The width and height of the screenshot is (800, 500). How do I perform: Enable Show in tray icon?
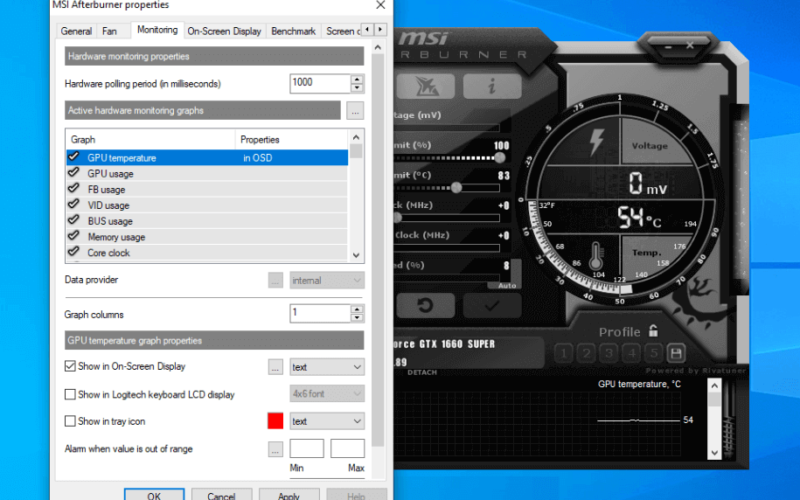coord(70,421)
